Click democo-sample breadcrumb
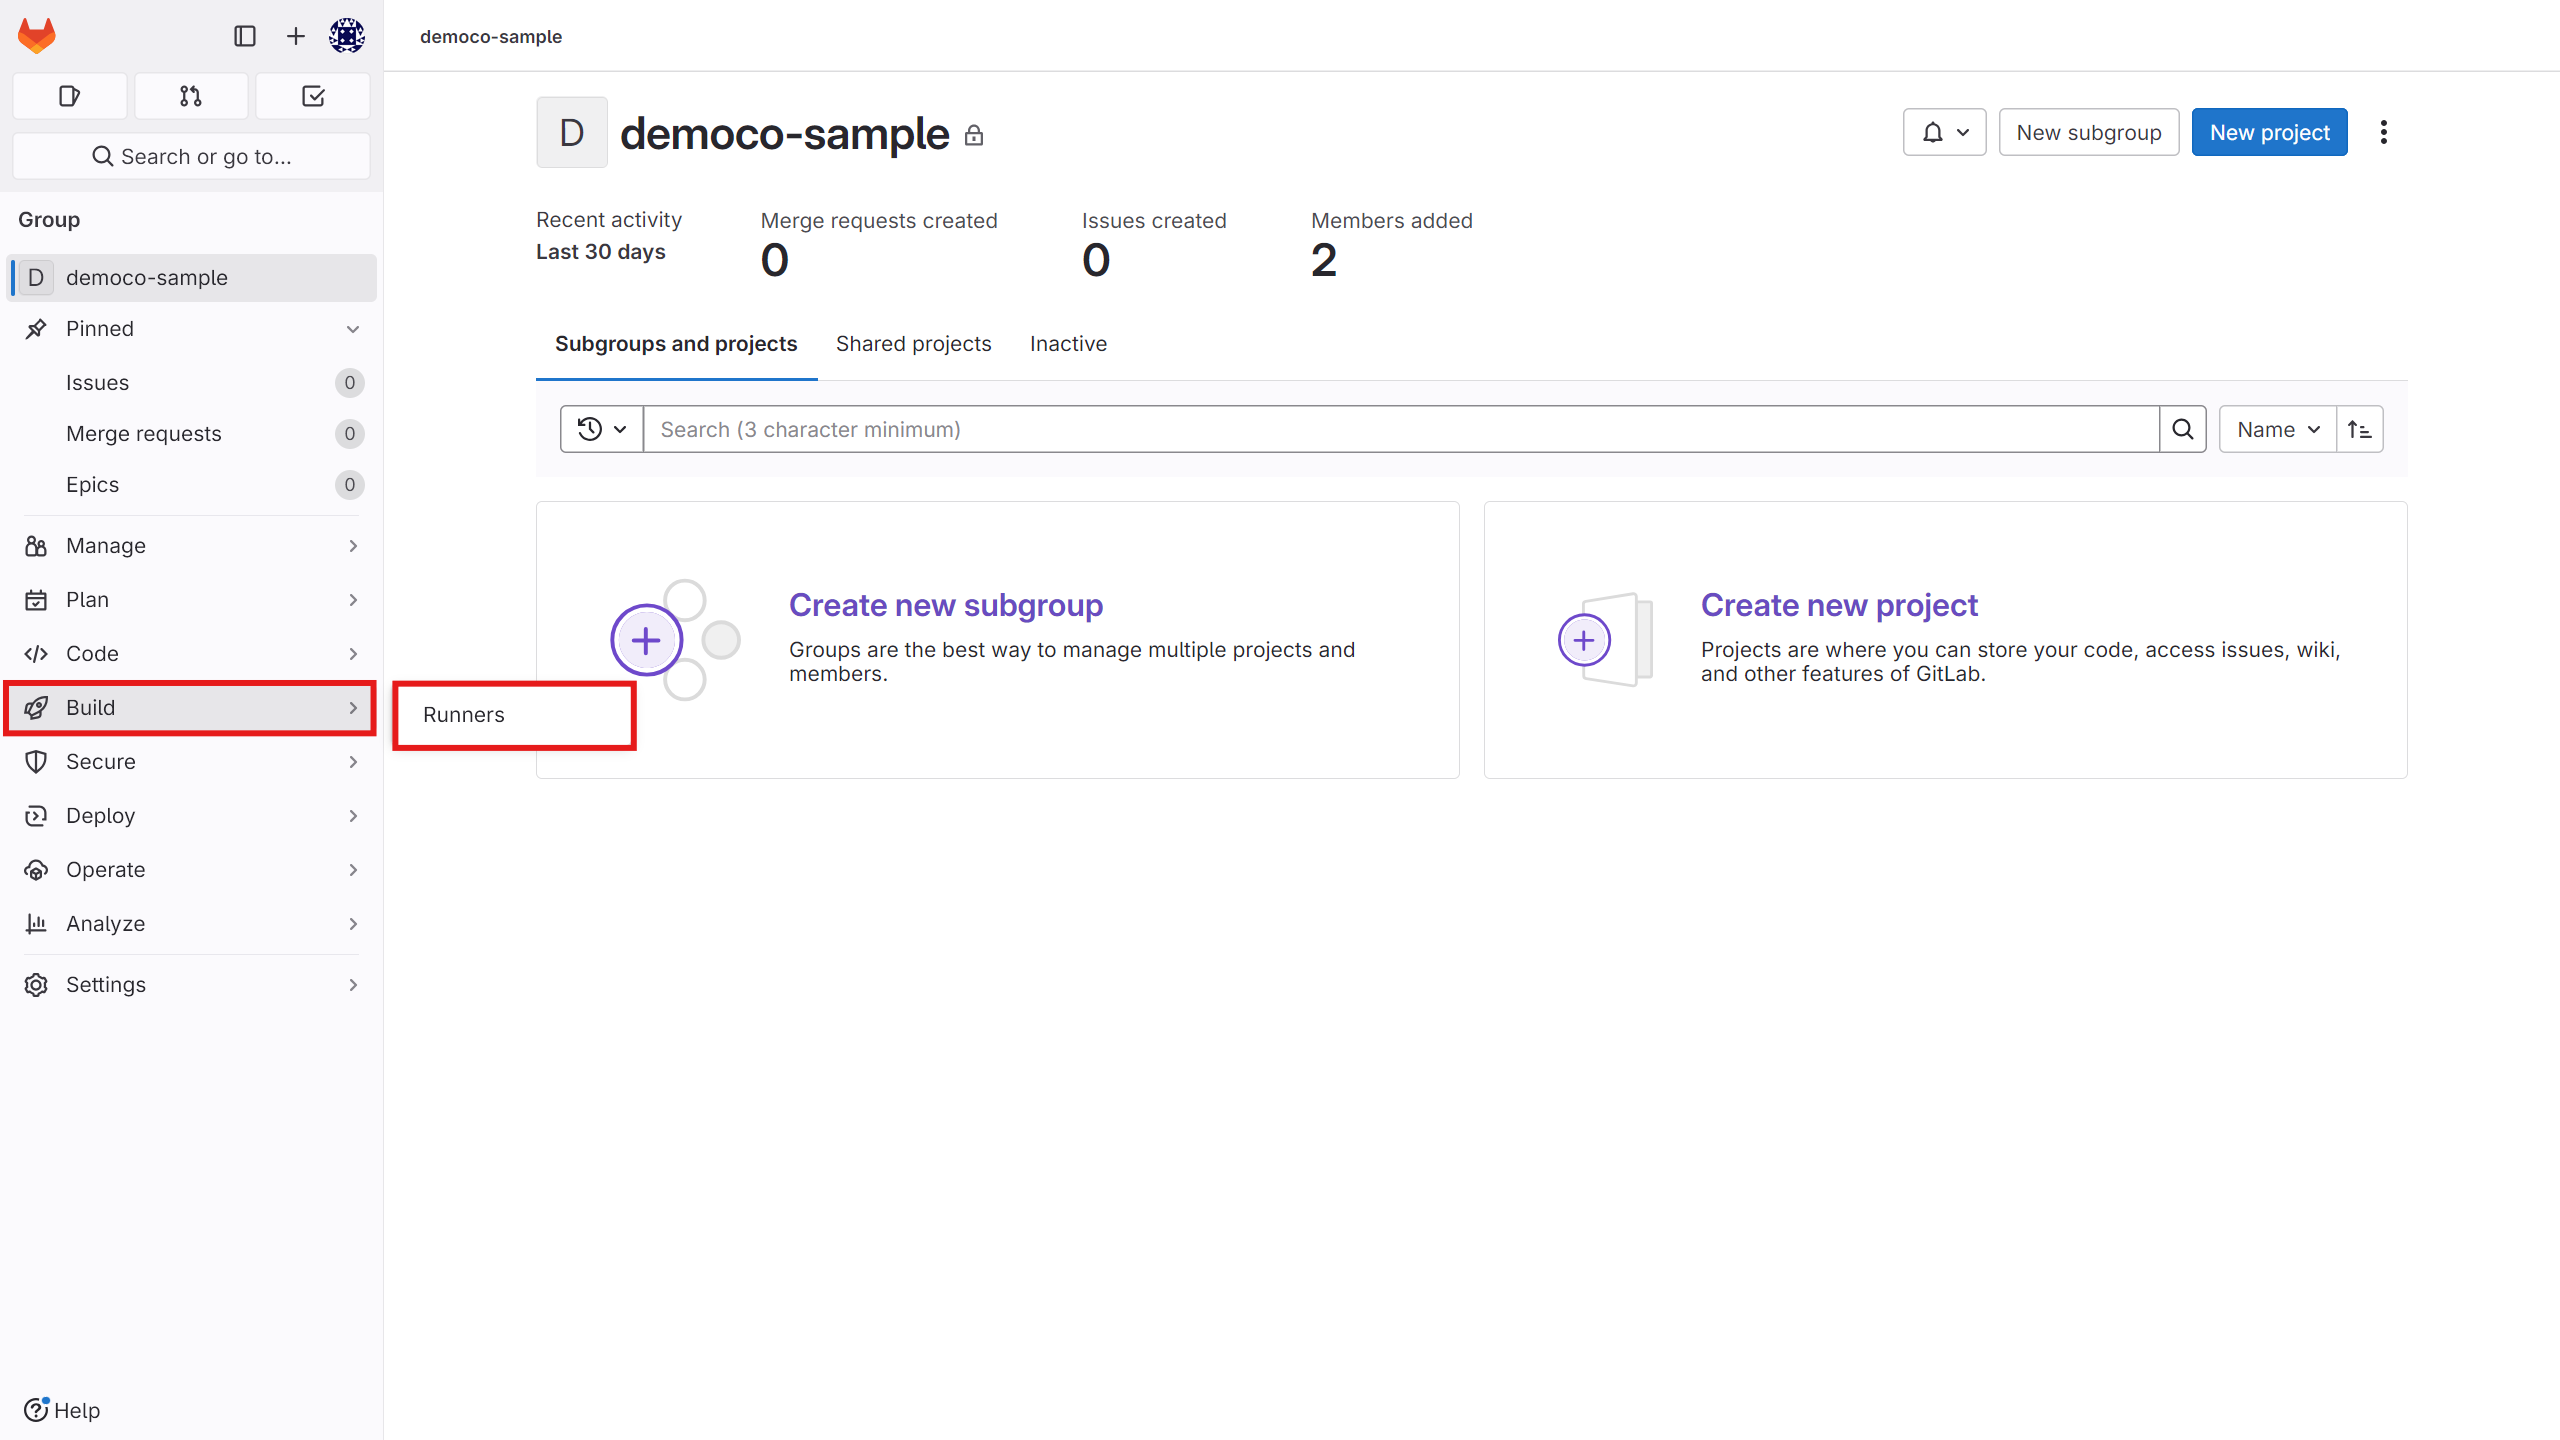This screenshot has height=1440, width=2560. [491, 36]
